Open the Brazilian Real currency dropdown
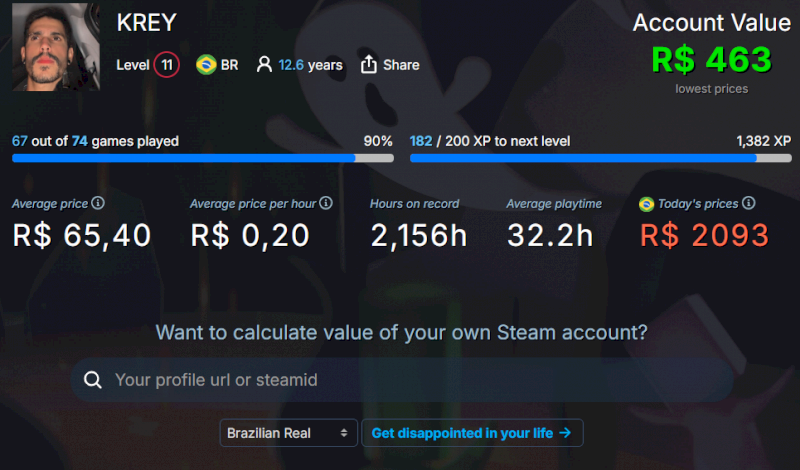Viewport: 800px width, 470px height. (x=288, y=433)
